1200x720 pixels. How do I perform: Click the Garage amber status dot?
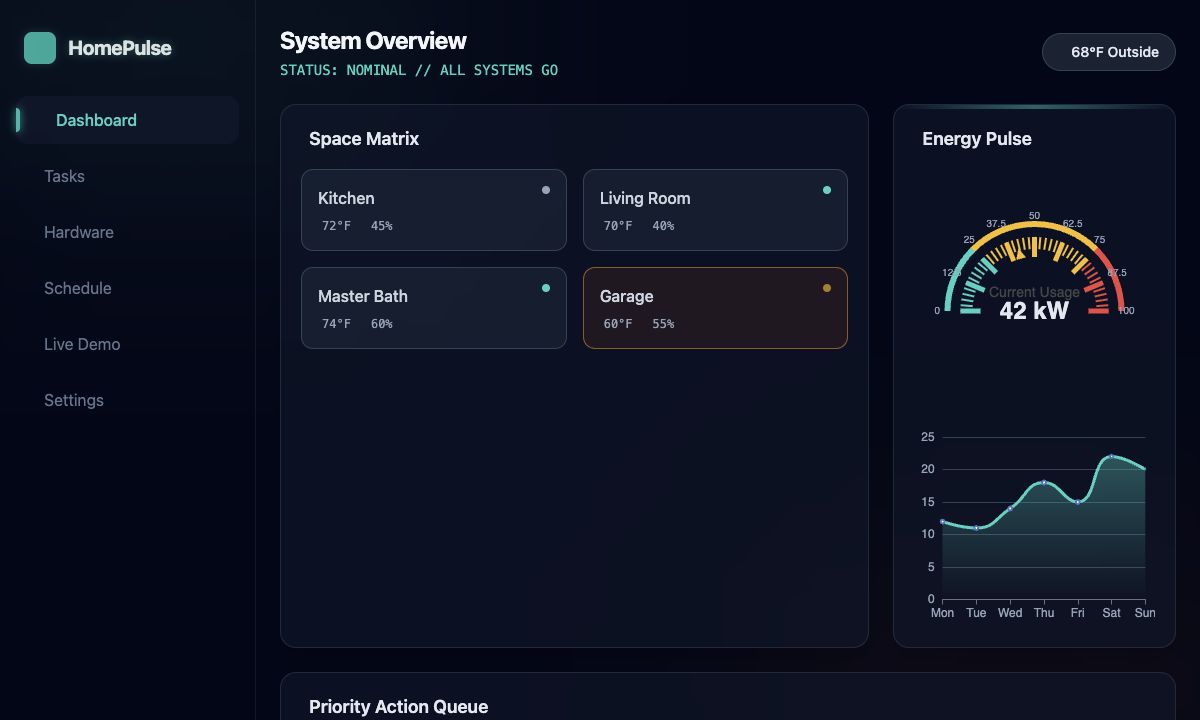click(827, 288)
